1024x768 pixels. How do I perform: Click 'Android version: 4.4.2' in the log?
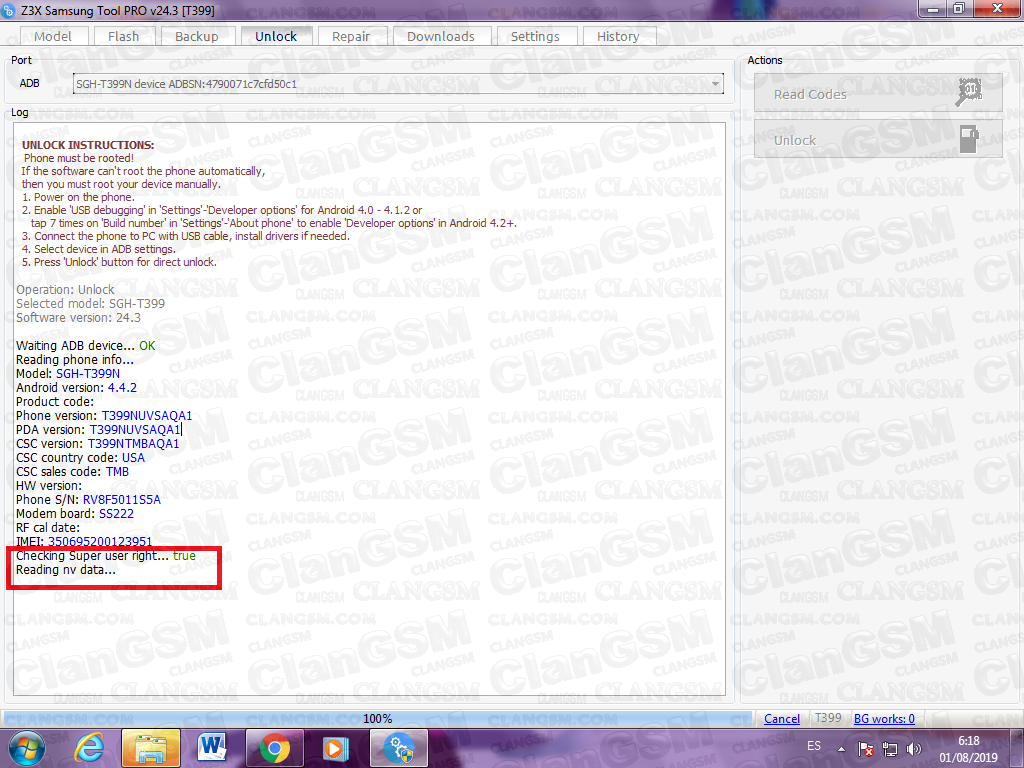pyautogui.click(x=76, y=387)
